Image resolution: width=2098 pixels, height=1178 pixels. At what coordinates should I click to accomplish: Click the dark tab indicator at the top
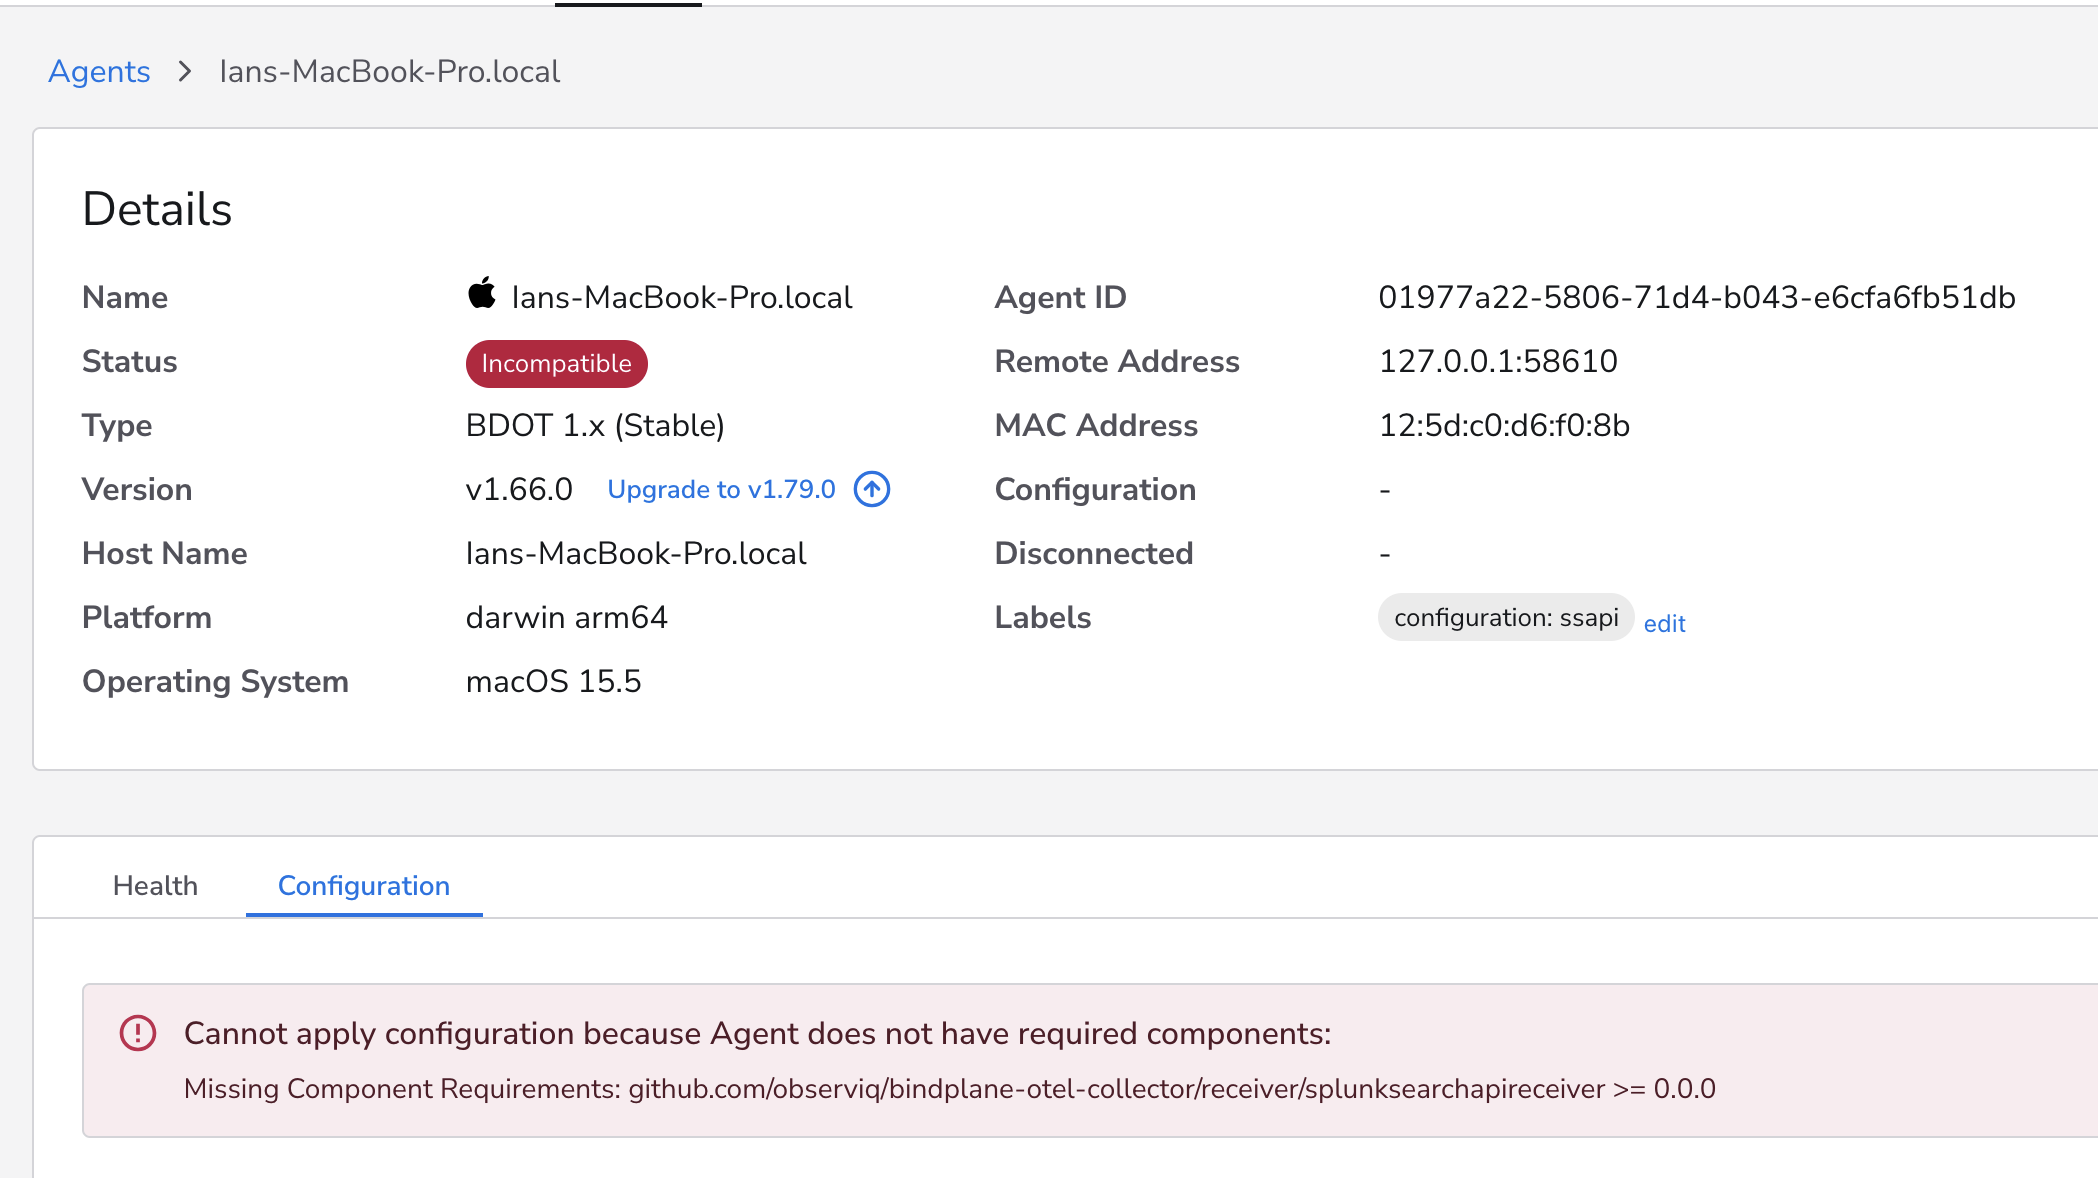tap(628, 5)
